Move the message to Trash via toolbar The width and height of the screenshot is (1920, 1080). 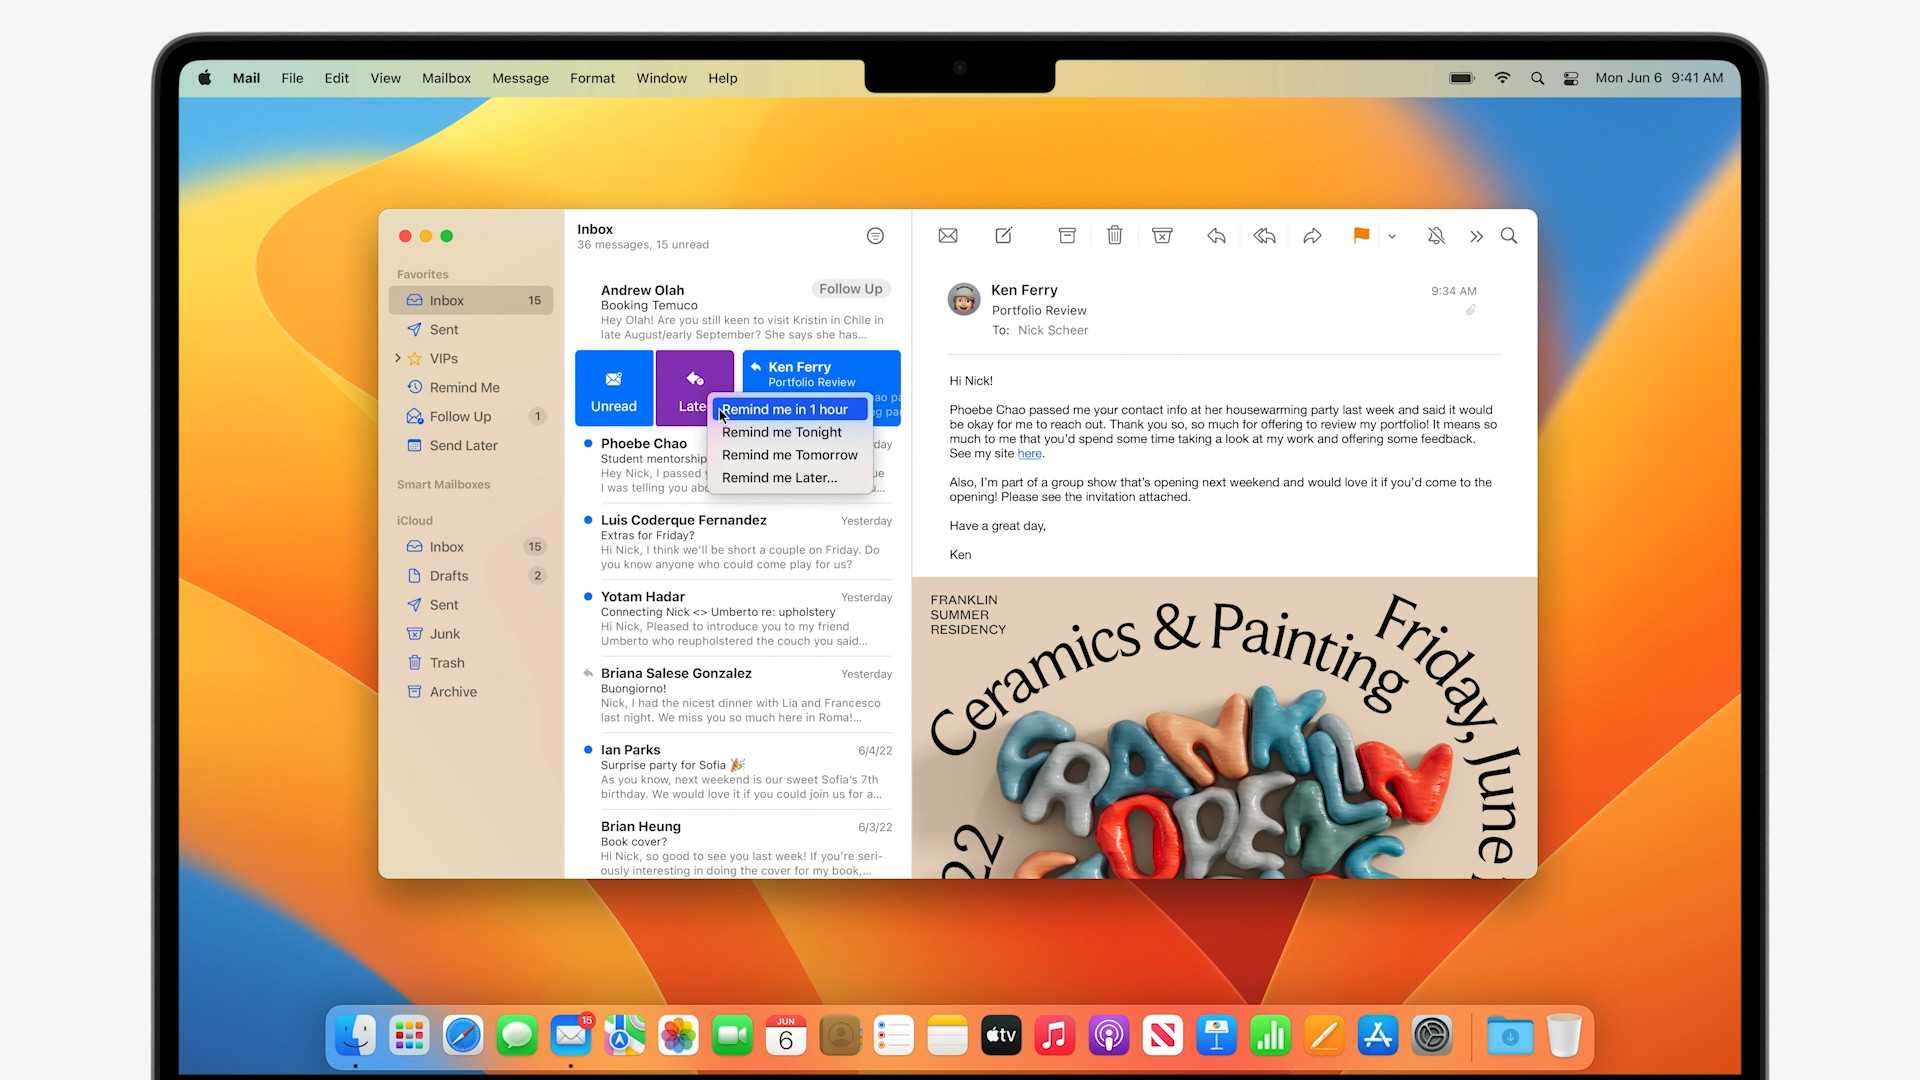(x=1114, y=236)
